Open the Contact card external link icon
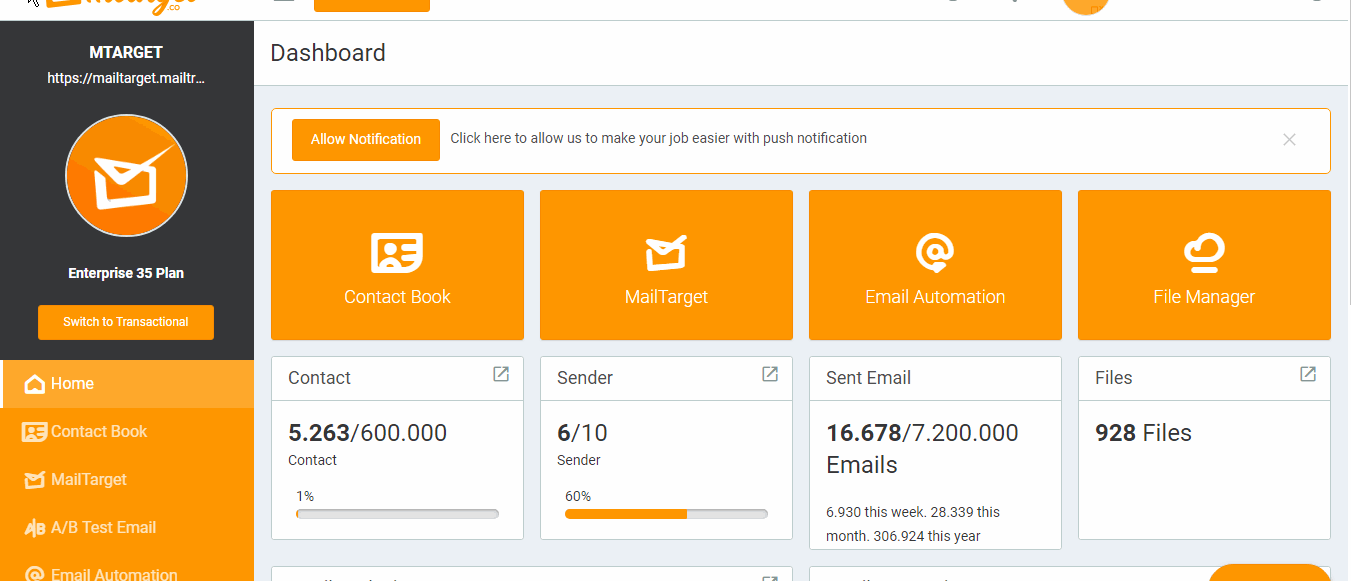 point(500,373)
